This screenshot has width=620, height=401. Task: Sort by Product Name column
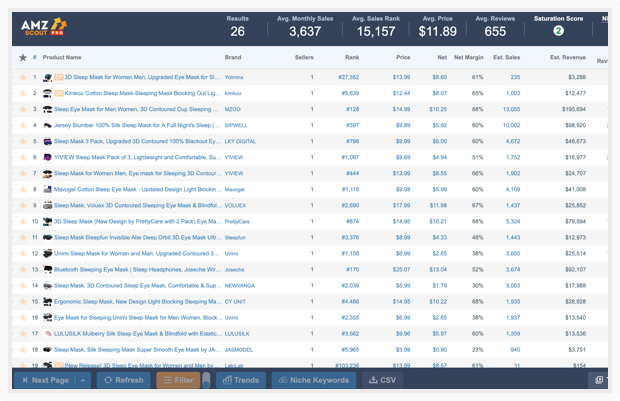[62, 57]
